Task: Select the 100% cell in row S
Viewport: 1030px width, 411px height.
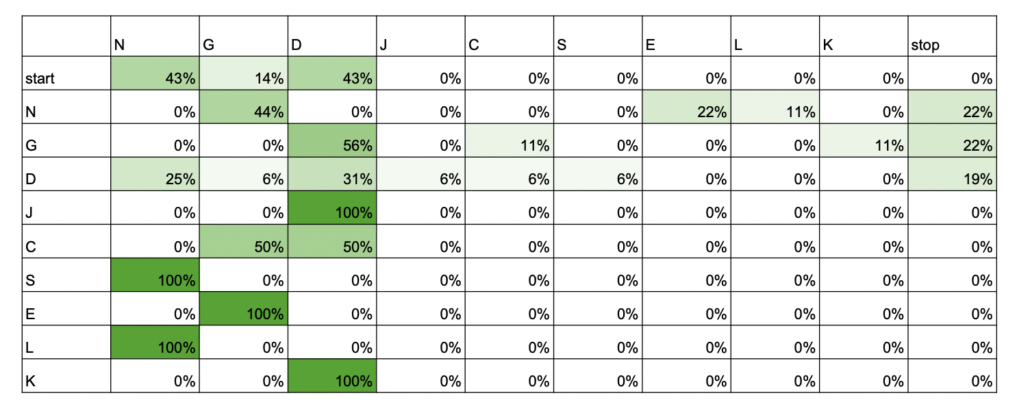Action: (155, 280)
